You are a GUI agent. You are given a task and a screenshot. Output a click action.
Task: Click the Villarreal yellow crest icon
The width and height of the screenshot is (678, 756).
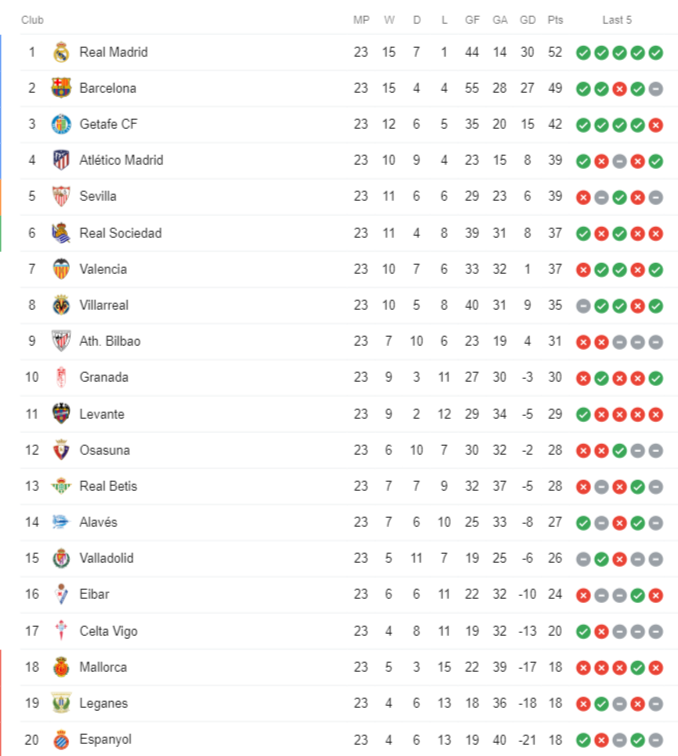[61, 305]
